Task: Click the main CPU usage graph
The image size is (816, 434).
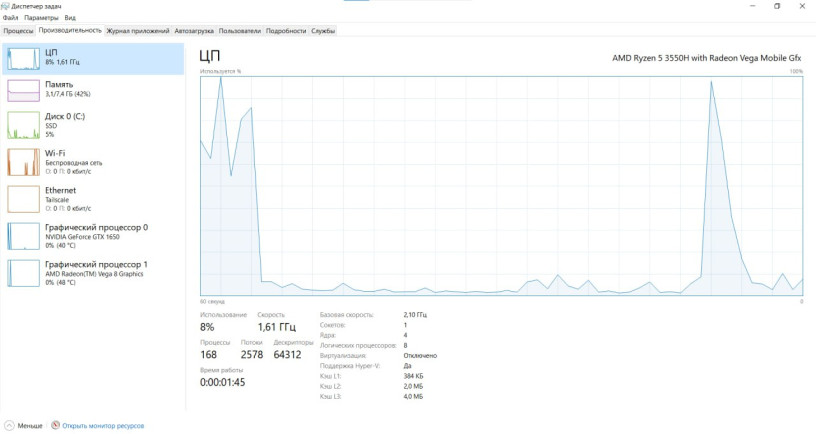Action: [502, 186]
